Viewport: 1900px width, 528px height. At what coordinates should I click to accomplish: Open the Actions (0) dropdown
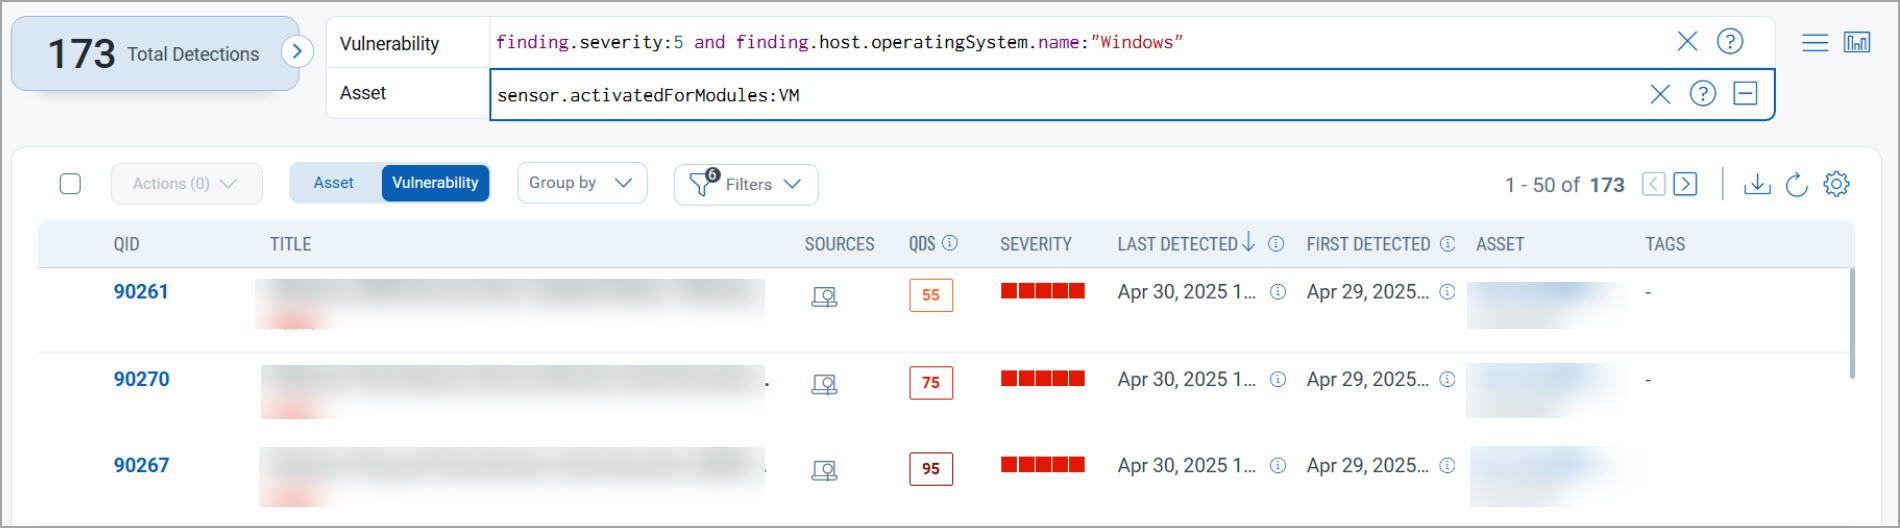click(x=186, y=184)
